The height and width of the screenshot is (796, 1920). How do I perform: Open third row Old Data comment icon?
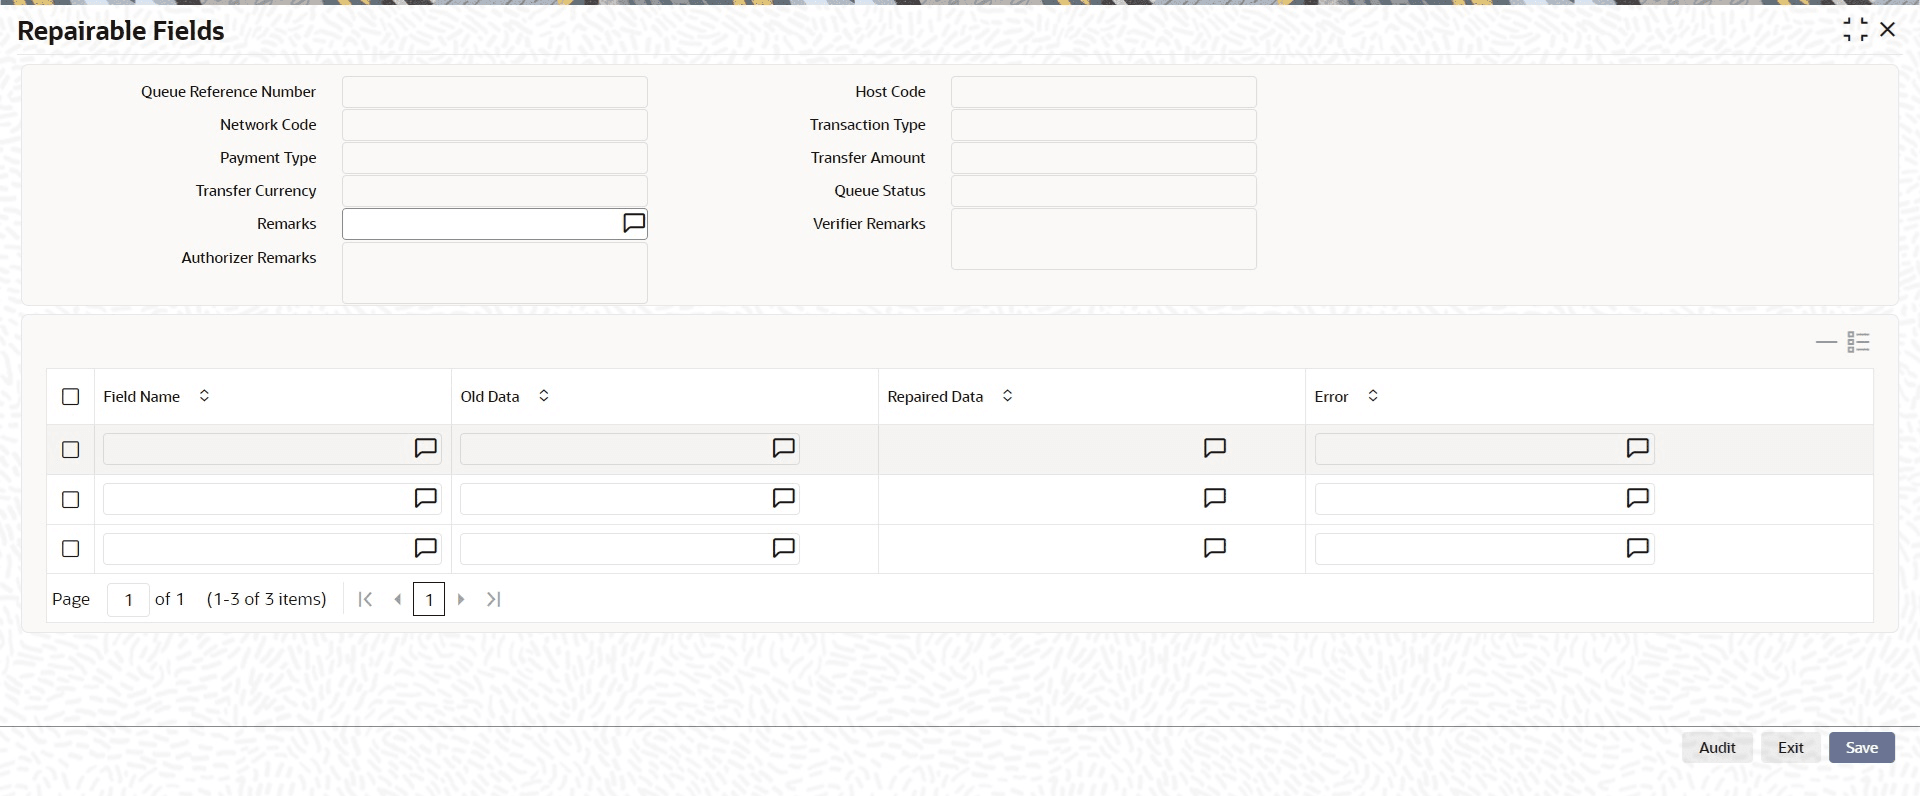[784, 548]
